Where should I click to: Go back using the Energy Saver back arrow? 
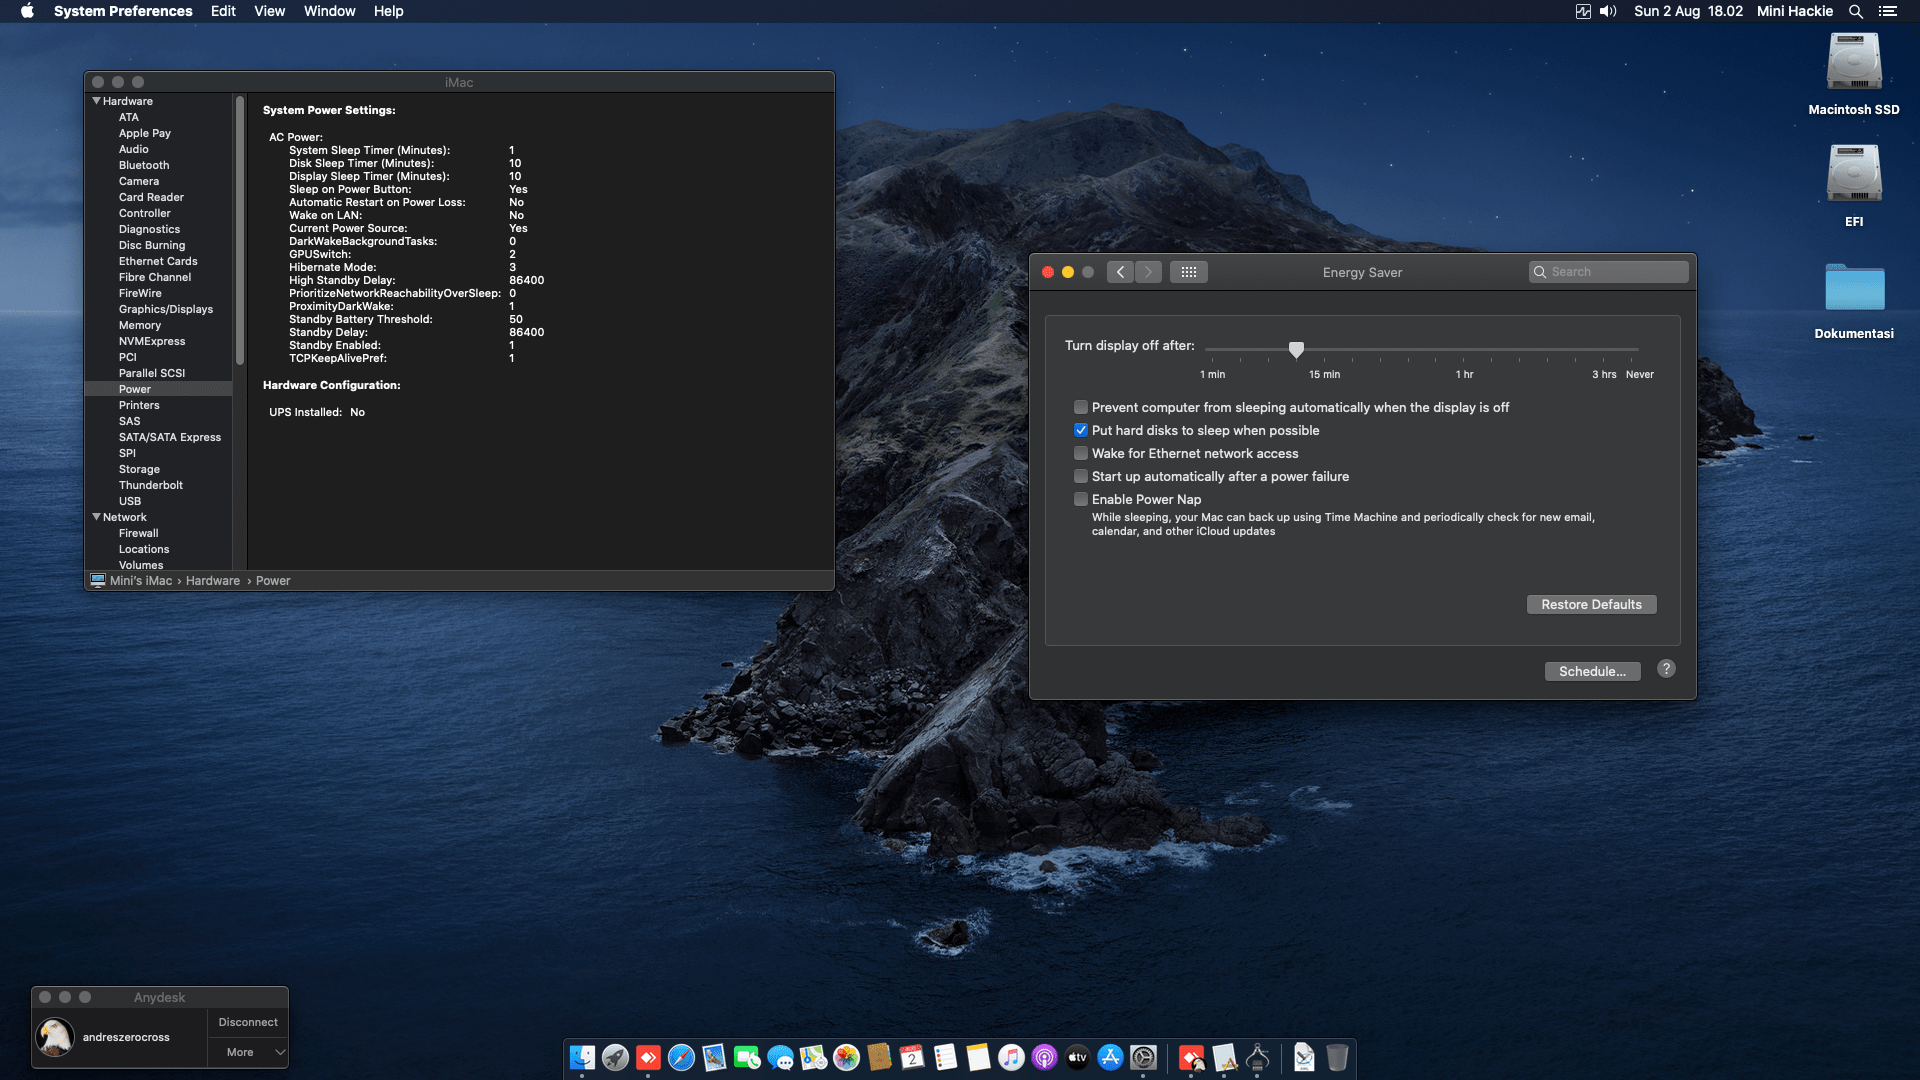coord(1120,272)
